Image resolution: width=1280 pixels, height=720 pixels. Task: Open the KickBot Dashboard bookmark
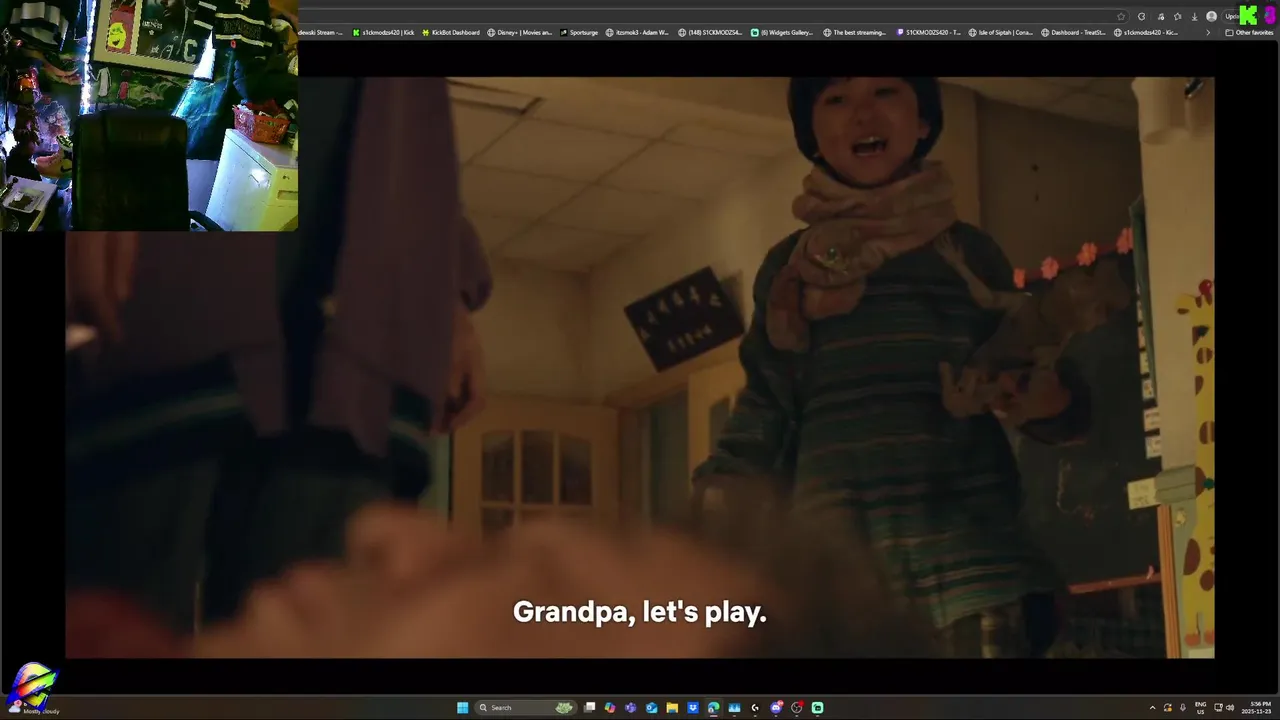pyautogui.click(x=451, y=32)
